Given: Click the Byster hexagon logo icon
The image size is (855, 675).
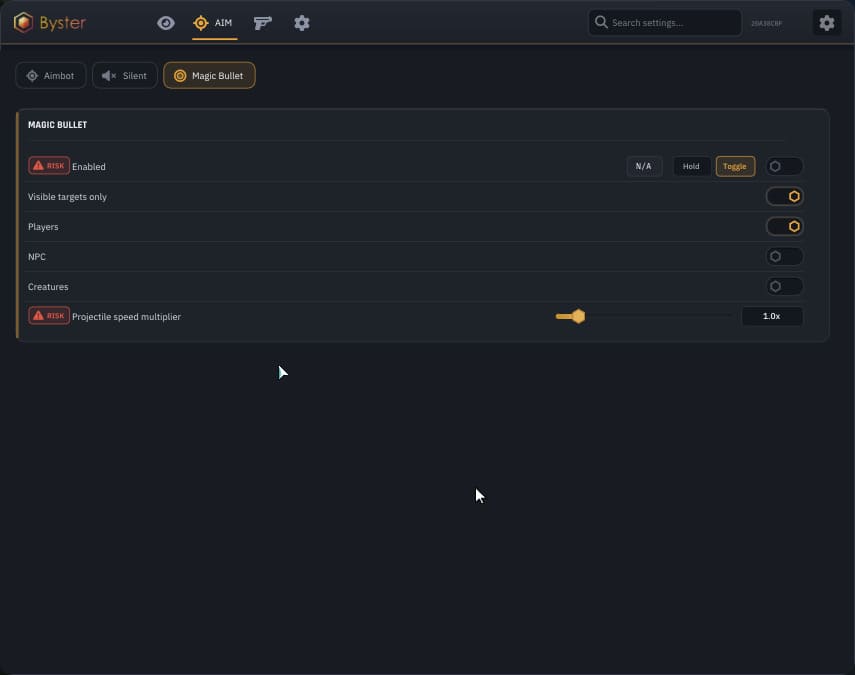Looking at the screenshot, I should (x=23, y=22).
